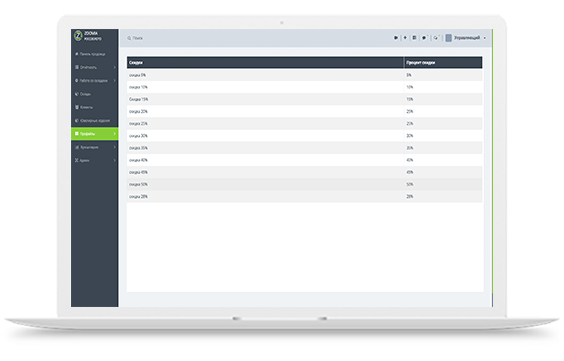Click the search magnifier icon
This screenshot has height=361, width=564.
(x=129, y=38)
